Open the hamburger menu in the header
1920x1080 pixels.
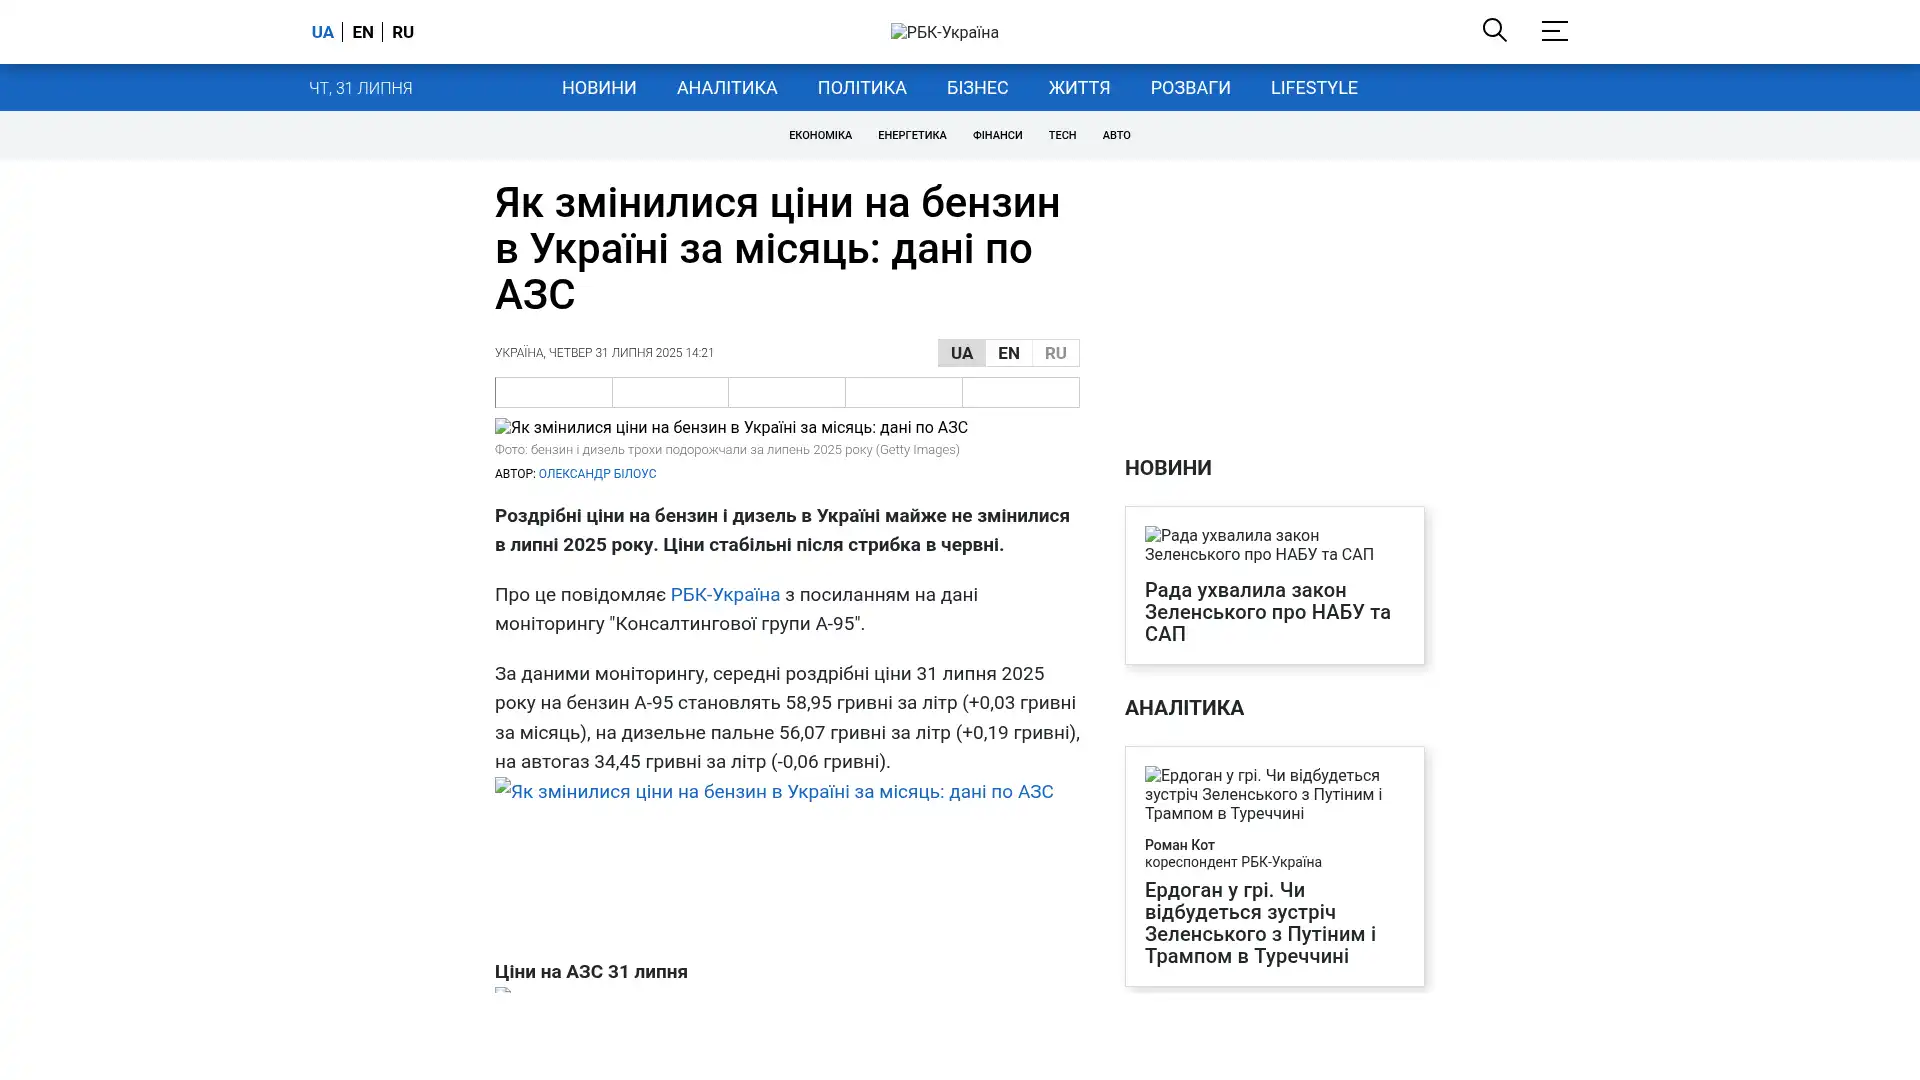(x=1553, y=31)
